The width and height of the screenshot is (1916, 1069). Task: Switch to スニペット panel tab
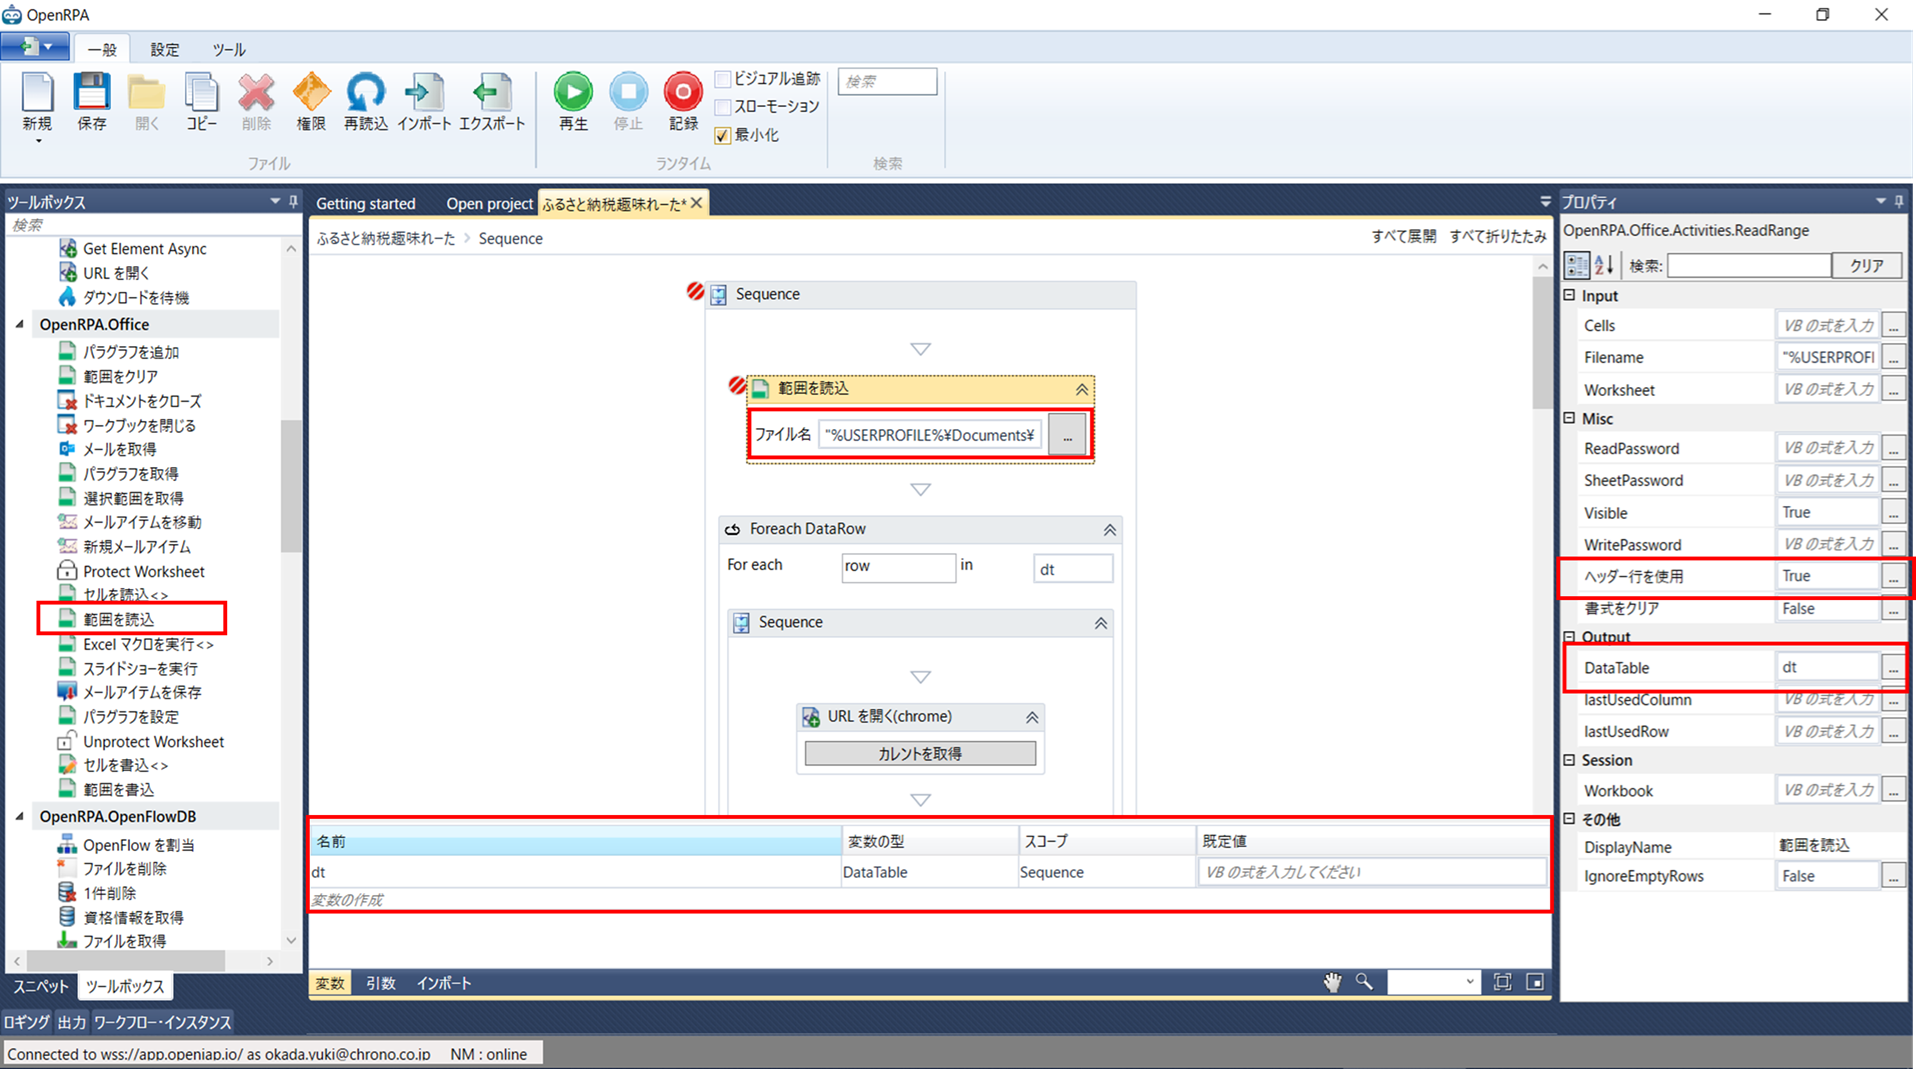tap(40, 986)
